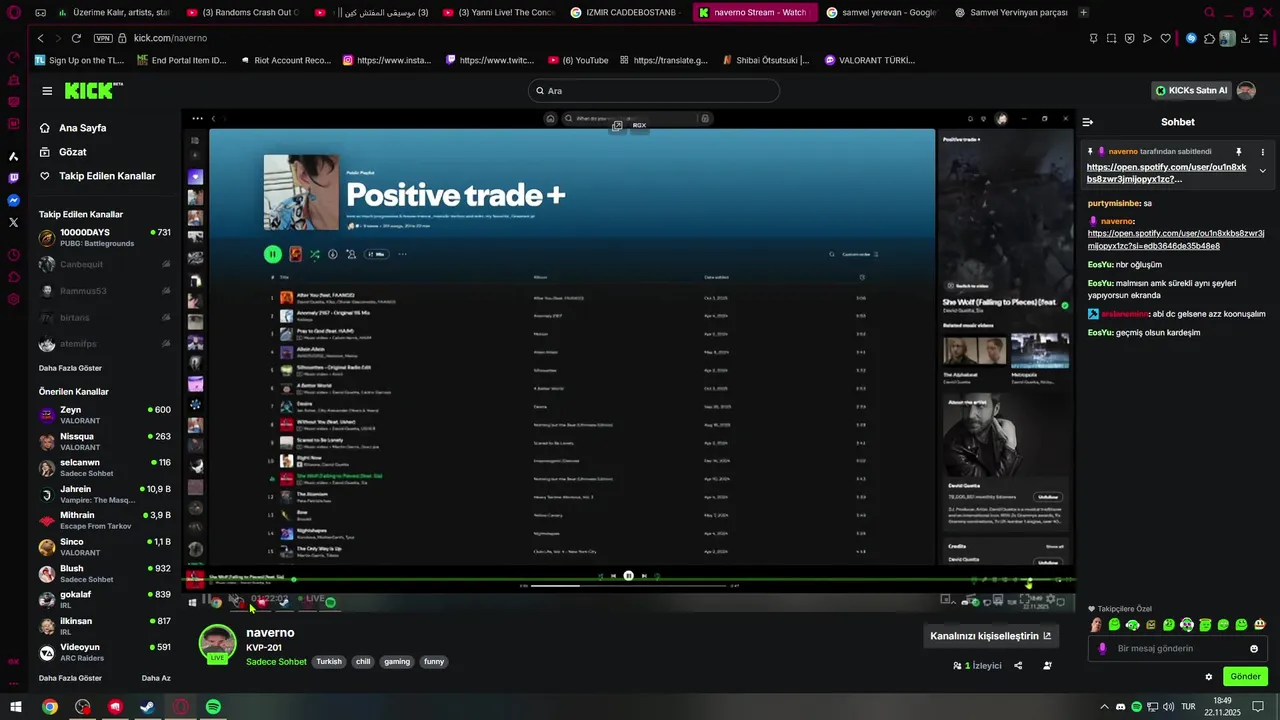This screenshot has height=720, width=1280.
Task: Click KICKs Satın Al button
Action: point(1190,91)
